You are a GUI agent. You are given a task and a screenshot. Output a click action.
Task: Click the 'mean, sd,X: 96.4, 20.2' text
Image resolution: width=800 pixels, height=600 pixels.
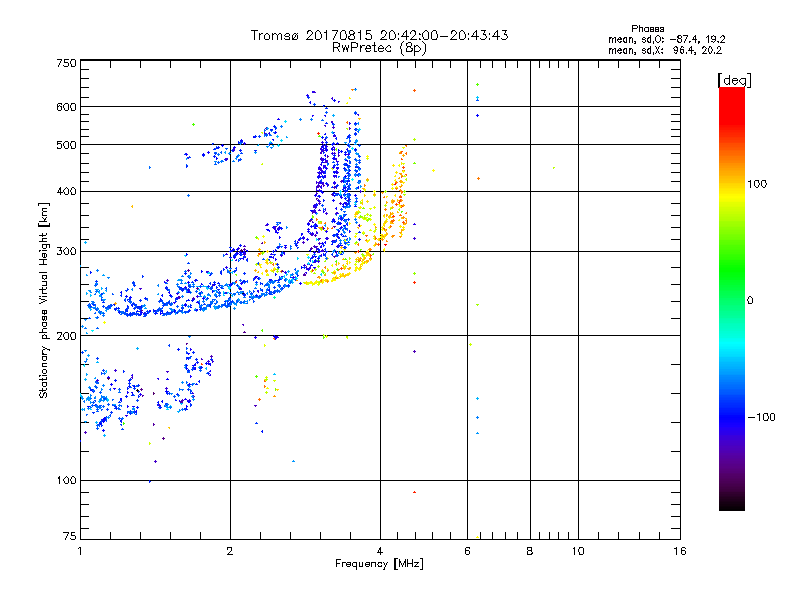665,50
